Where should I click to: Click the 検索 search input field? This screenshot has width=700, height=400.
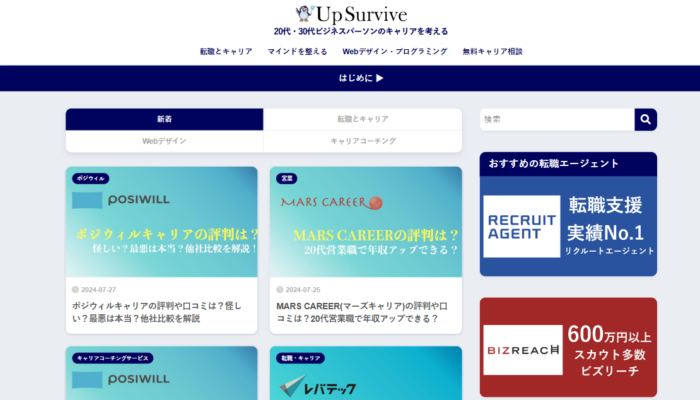[556, 120]
